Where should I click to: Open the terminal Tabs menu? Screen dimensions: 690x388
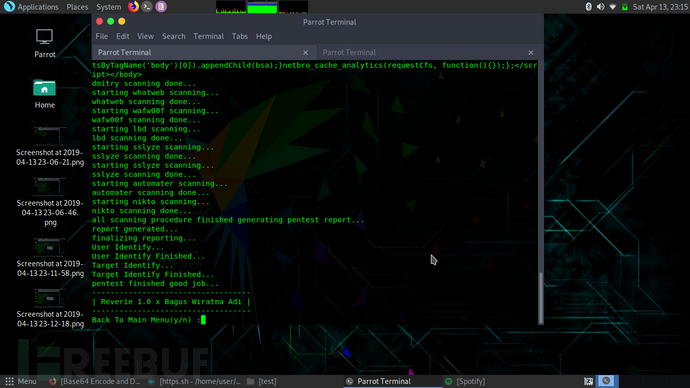click(x=240, y=36)
